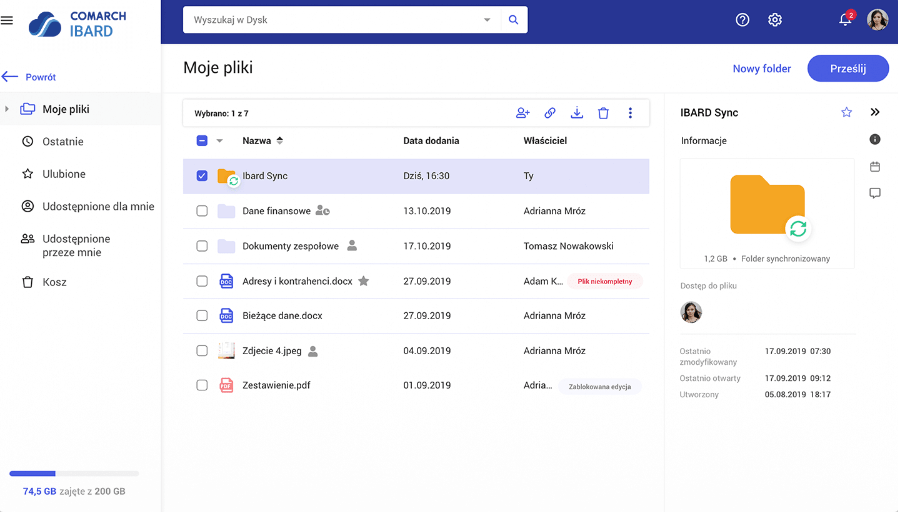Click the storage usage progress bar

74,474
